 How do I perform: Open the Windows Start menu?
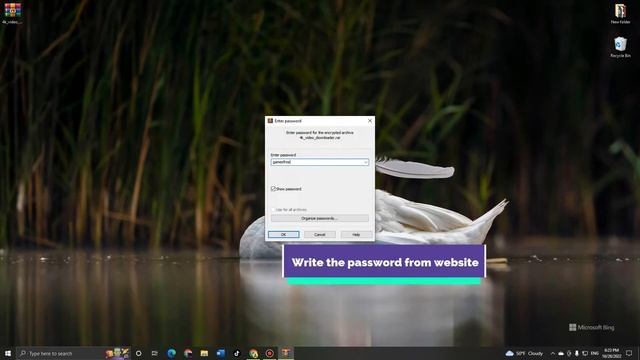(8, 353)
